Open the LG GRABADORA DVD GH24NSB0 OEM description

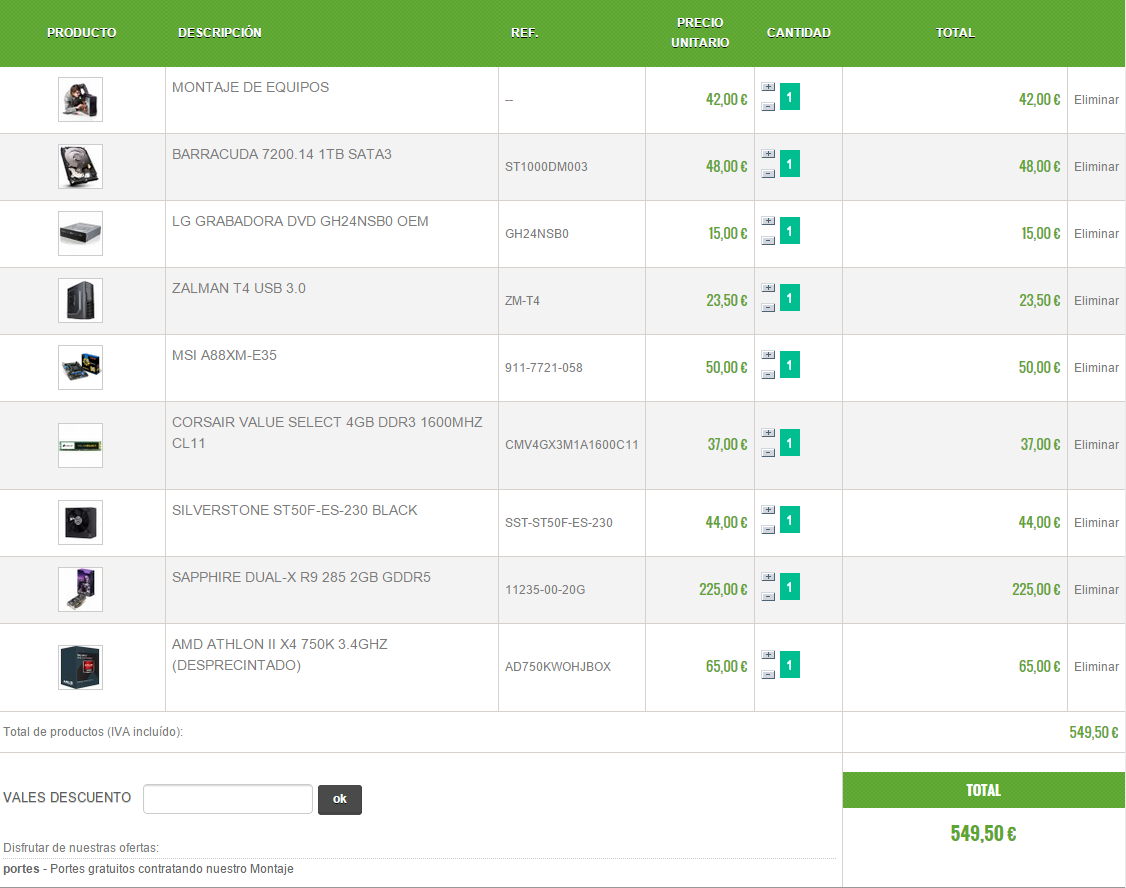coord(300,221)
